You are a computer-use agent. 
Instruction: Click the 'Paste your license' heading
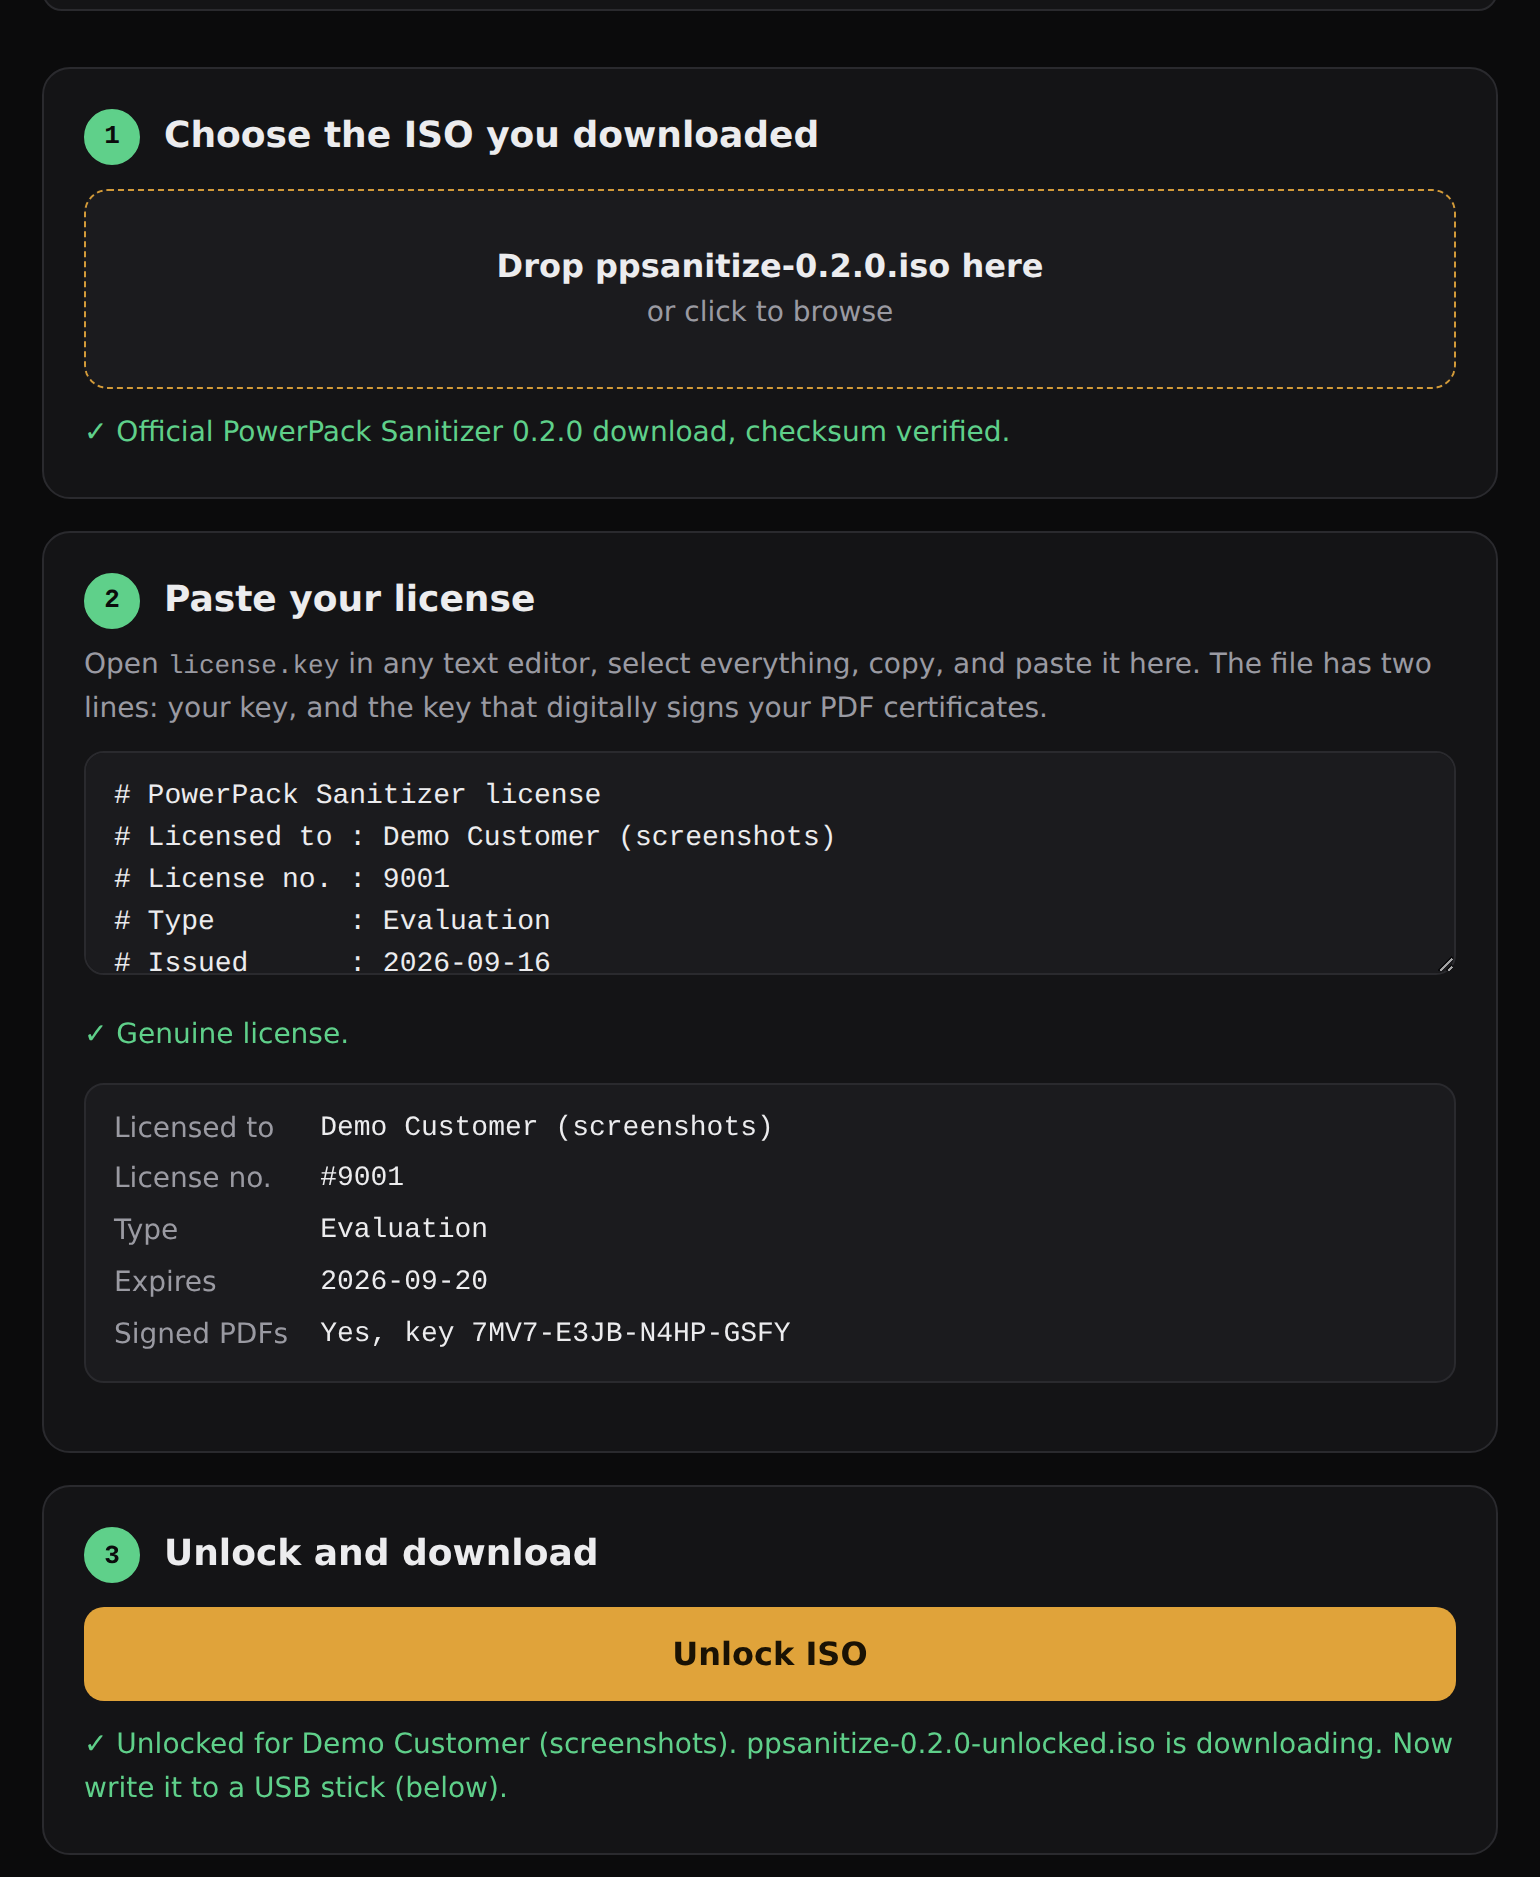(x=349, y=599)
